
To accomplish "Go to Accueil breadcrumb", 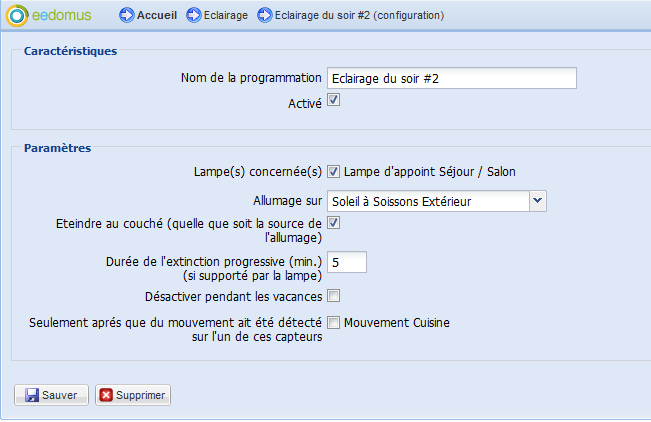I will (x=156, y=15).
